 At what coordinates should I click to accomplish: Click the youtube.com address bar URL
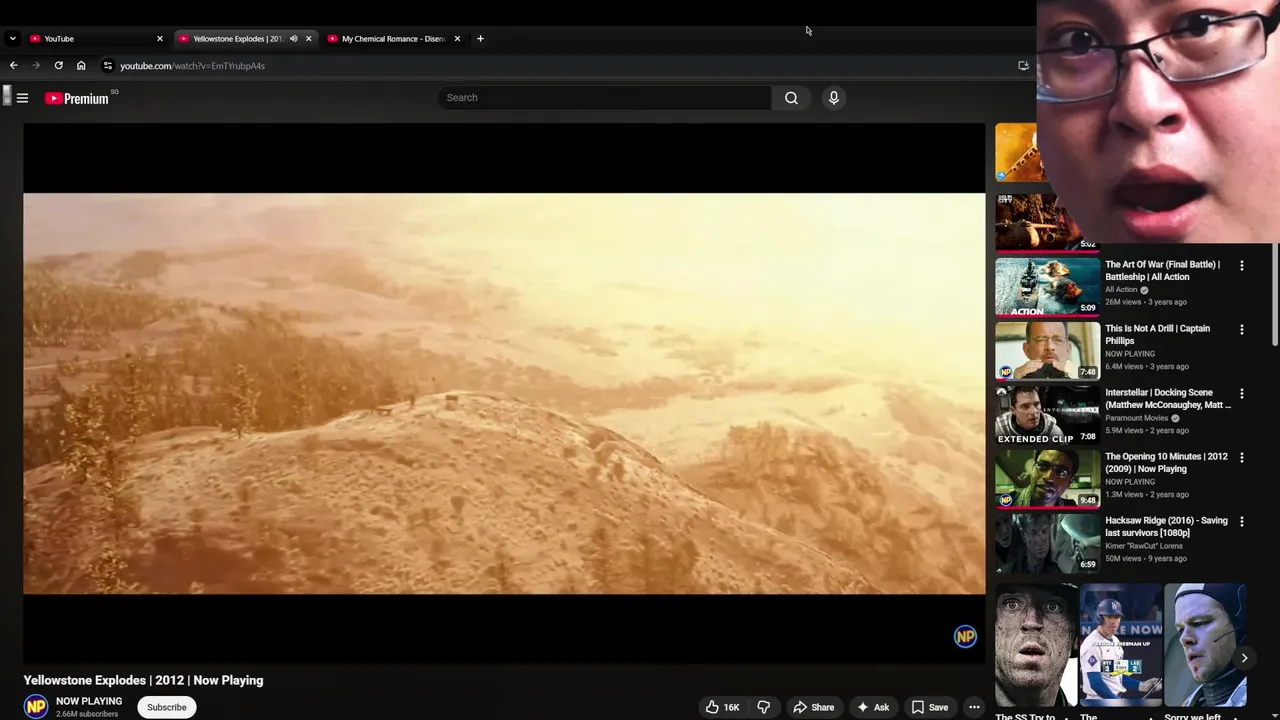(192, 66)
